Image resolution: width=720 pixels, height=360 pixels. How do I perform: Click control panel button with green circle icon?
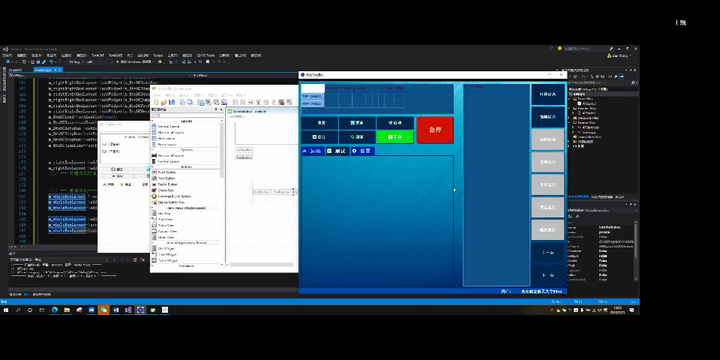(x=357, y=137)
